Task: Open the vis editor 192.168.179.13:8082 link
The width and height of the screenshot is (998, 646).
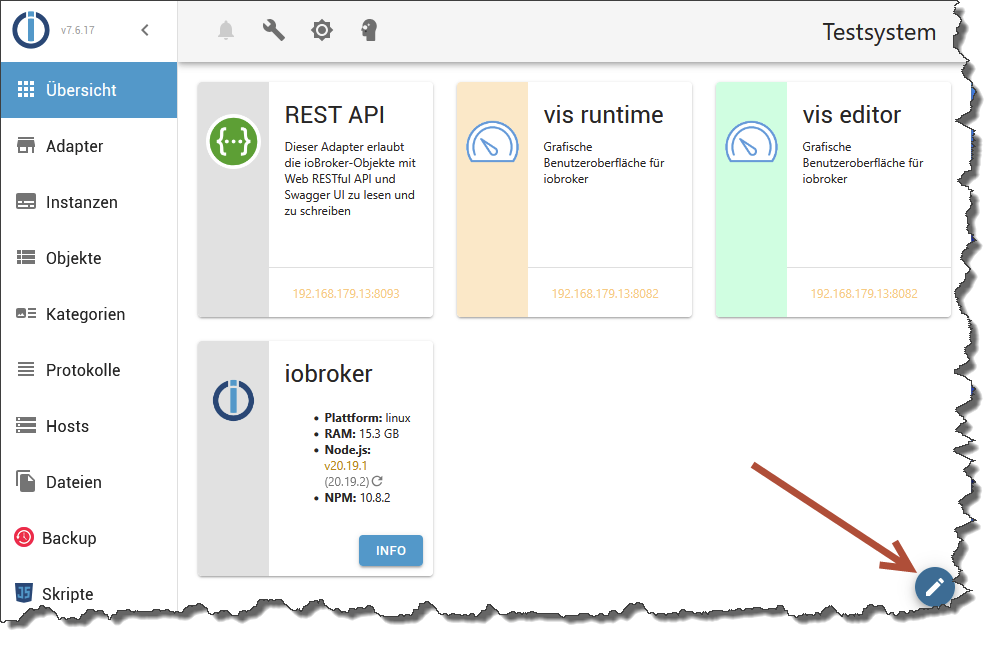Action: pos(864,293)
